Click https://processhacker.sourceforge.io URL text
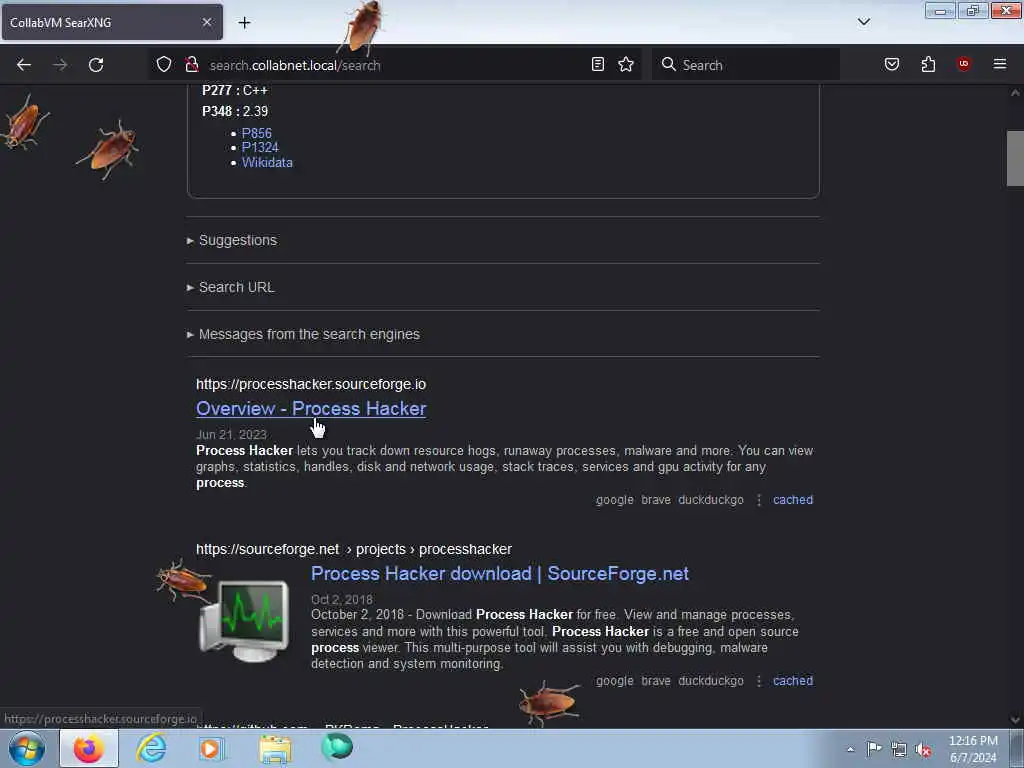This screenshot has width=1024, height=768. pos(311,384)
